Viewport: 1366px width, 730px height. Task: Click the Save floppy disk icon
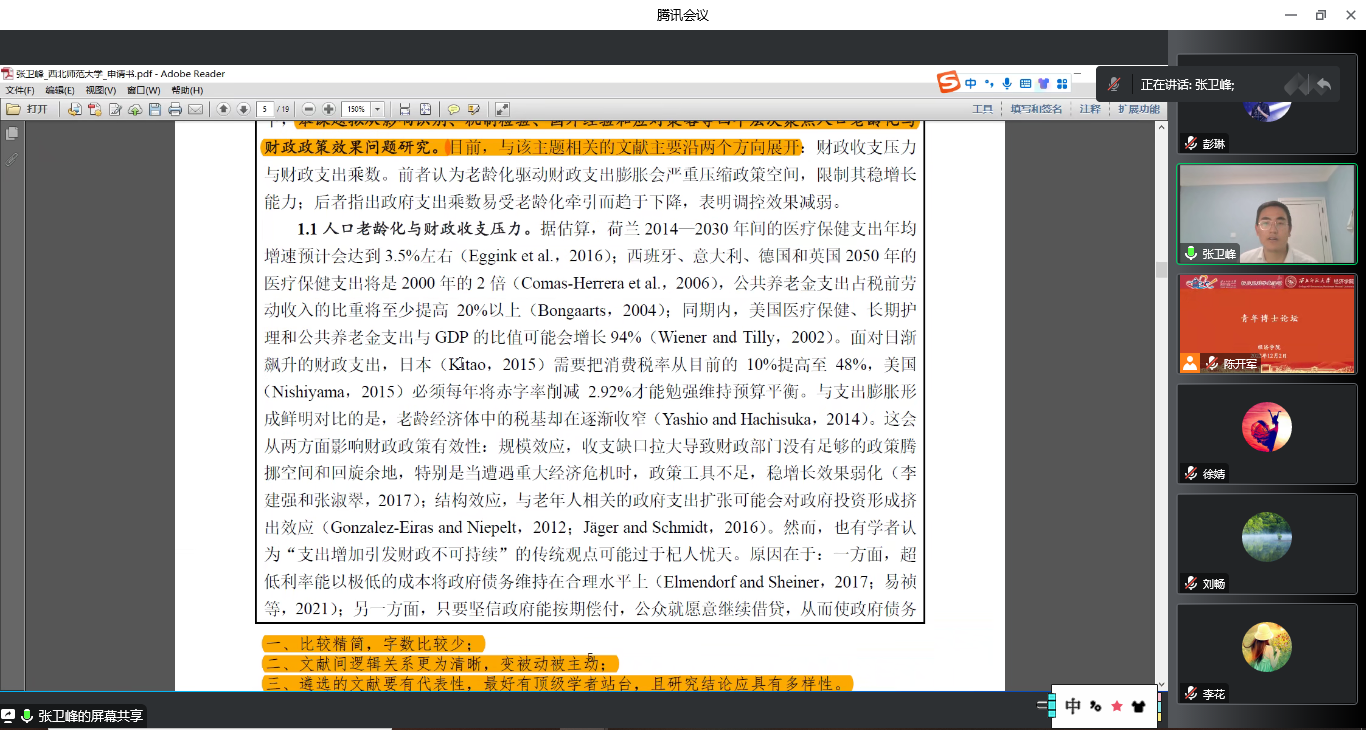[x=155, y=109]
